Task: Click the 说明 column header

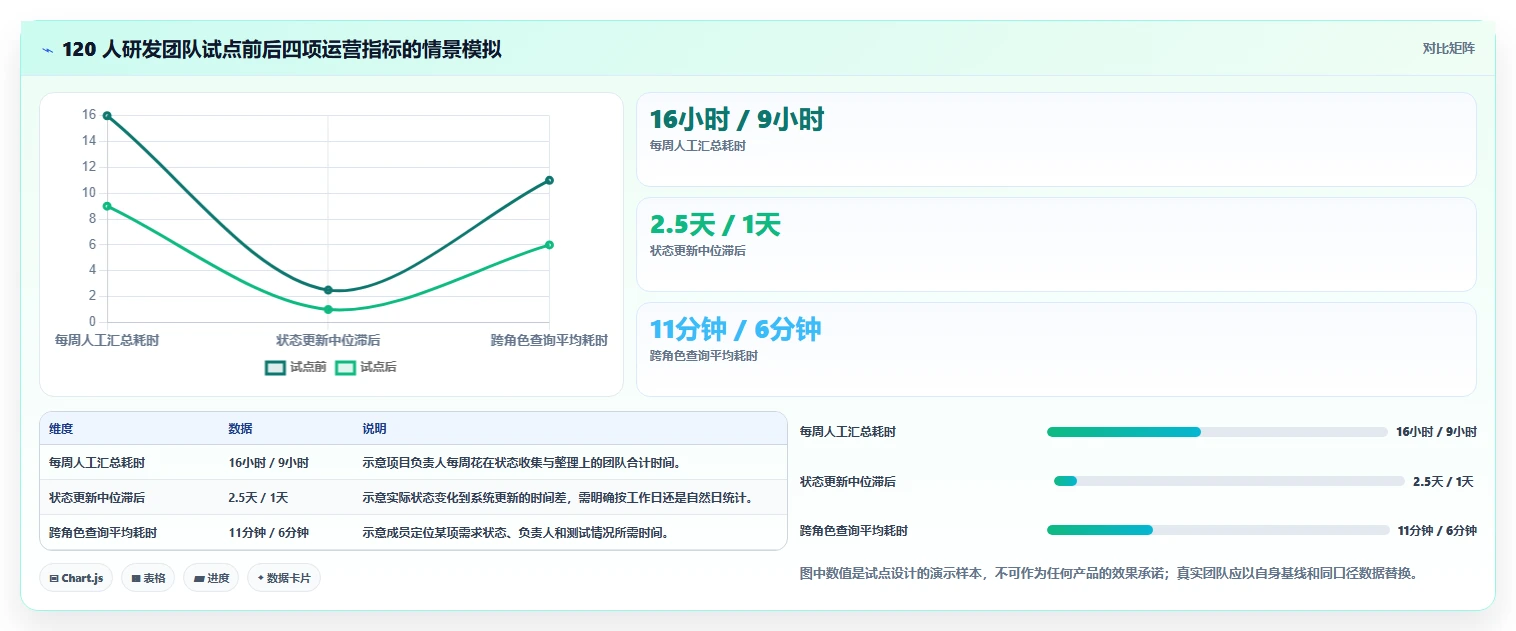Action: coord(374,429)
